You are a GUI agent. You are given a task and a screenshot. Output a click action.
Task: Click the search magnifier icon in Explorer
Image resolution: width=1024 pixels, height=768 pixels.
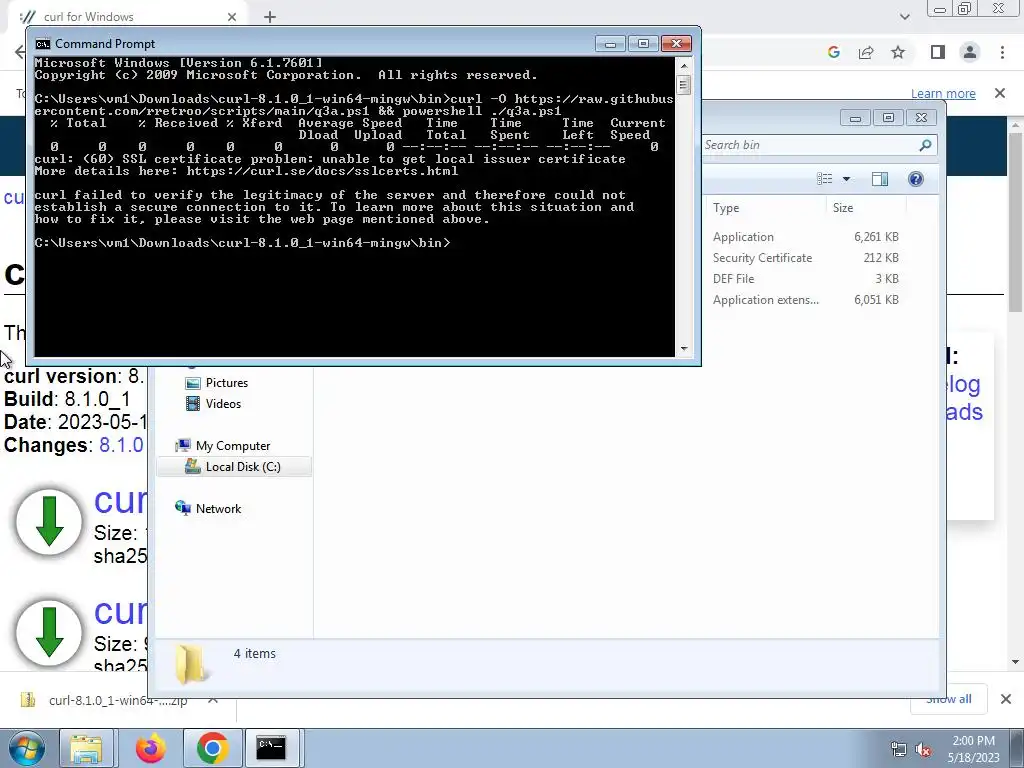925,145
